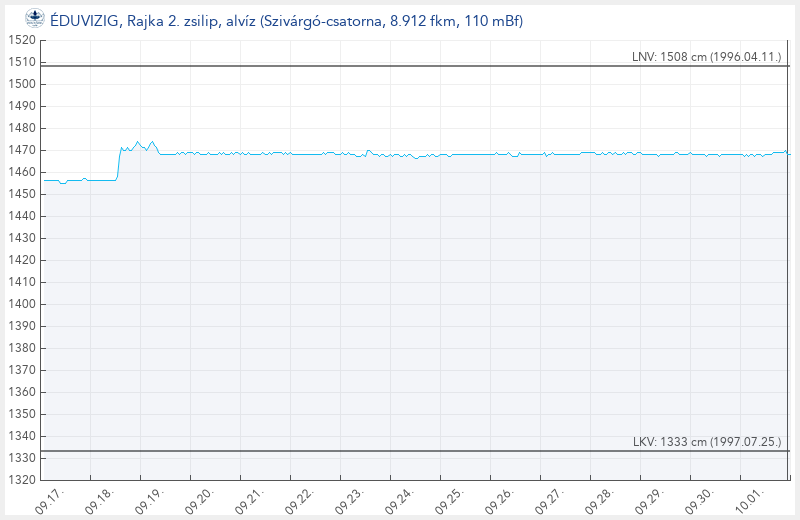Select the 1470 y-axis tick label

pyautogui.click(x=20, y=150)
